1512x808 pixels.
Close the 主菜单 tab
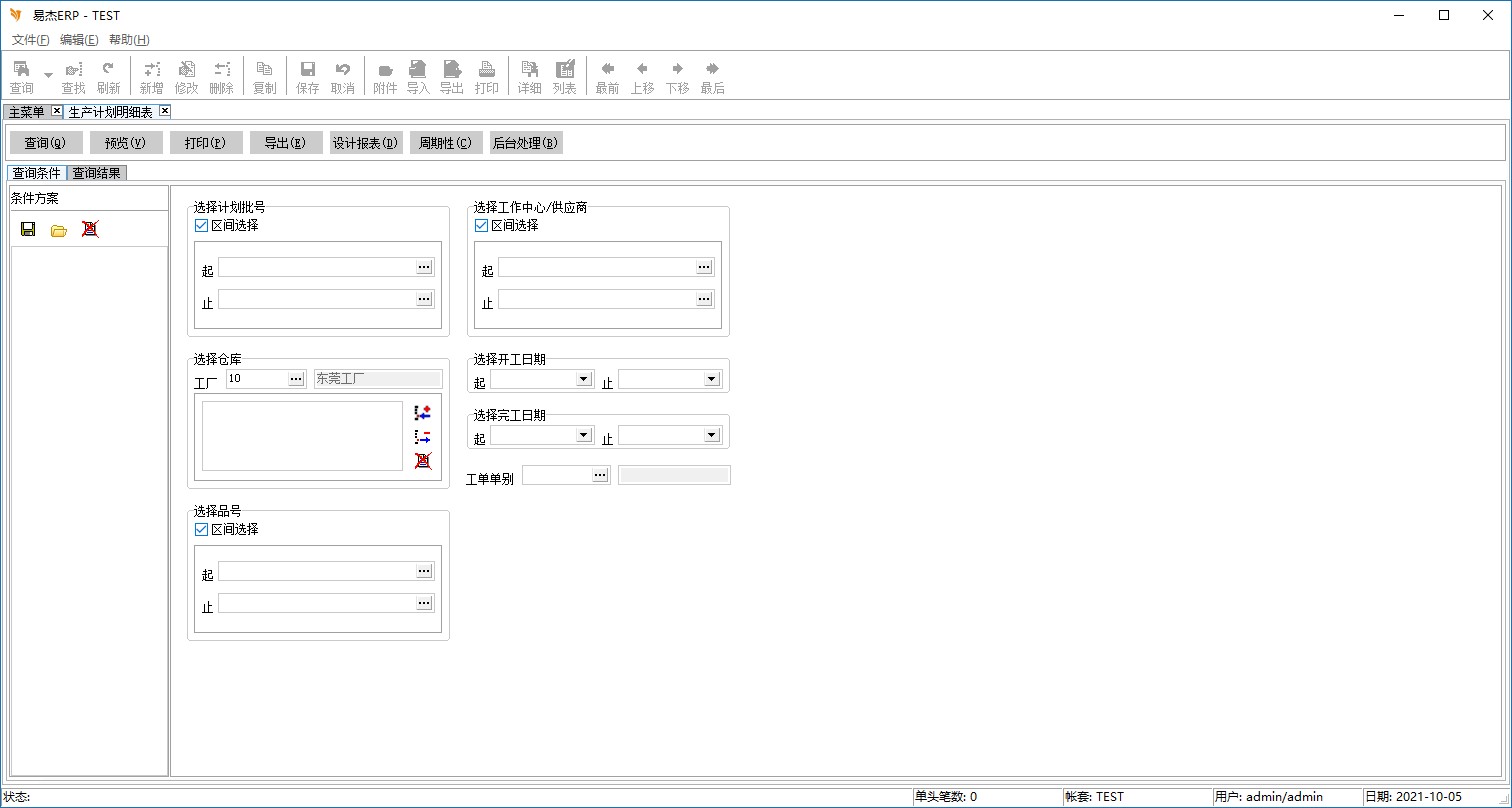56,111
